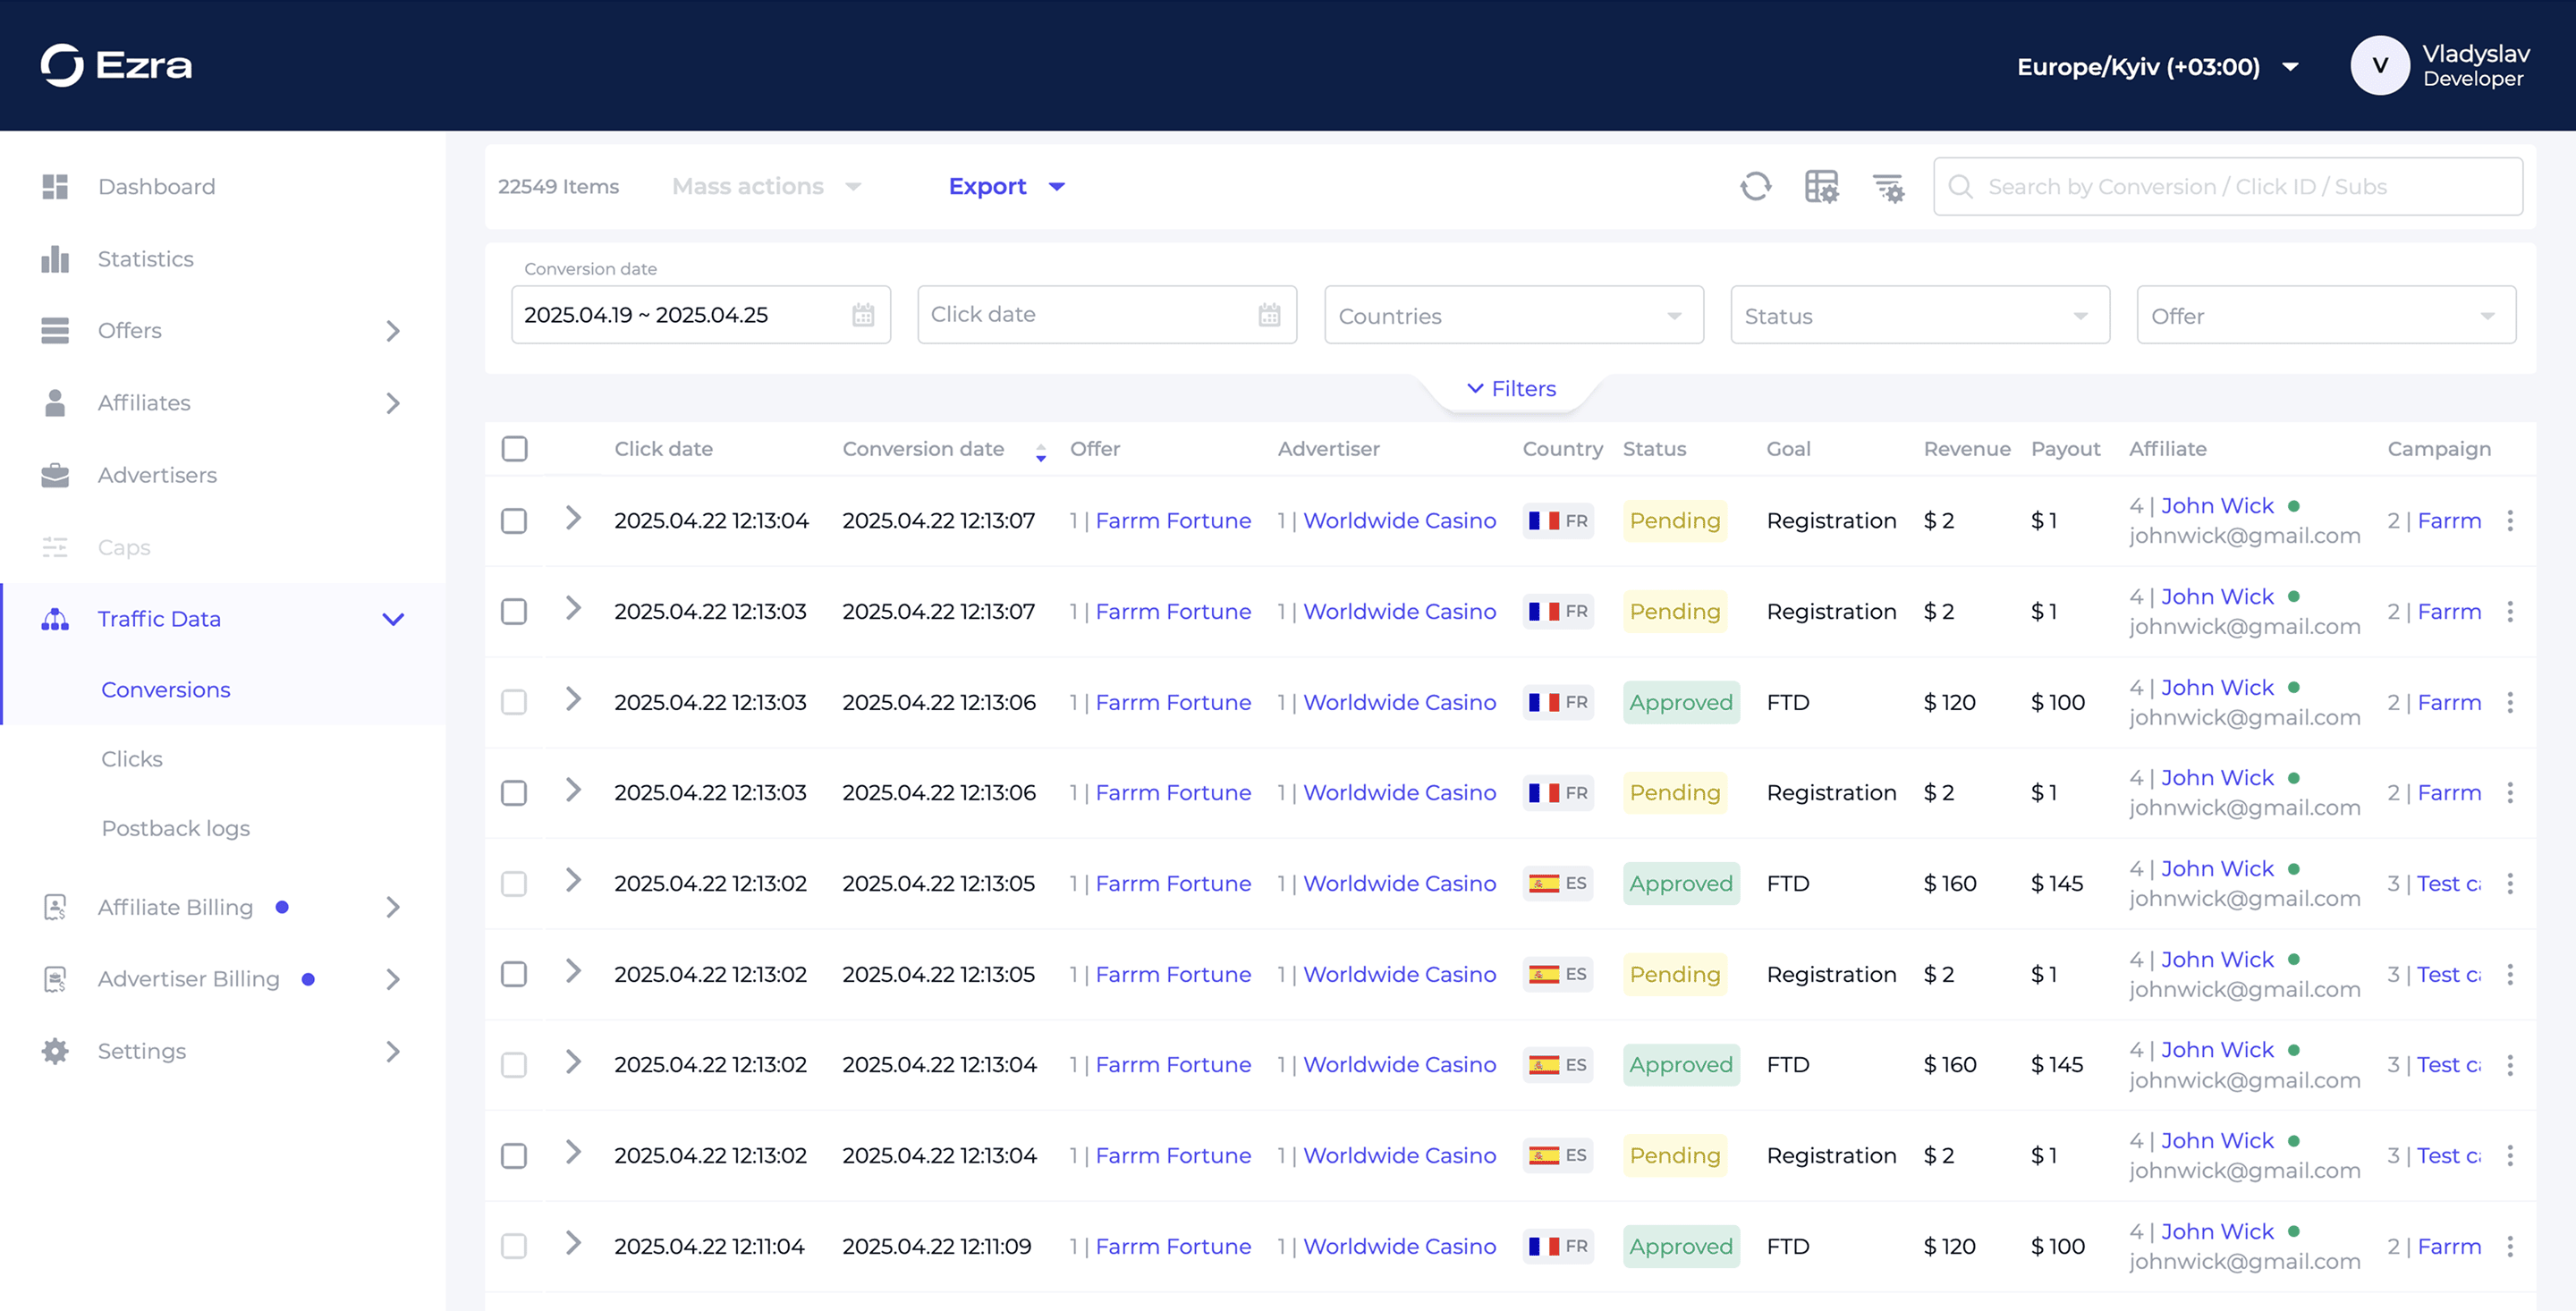Click the Caps sliders icon
This screenshot has width=2576, height=1311.
(x=55, y=547)
